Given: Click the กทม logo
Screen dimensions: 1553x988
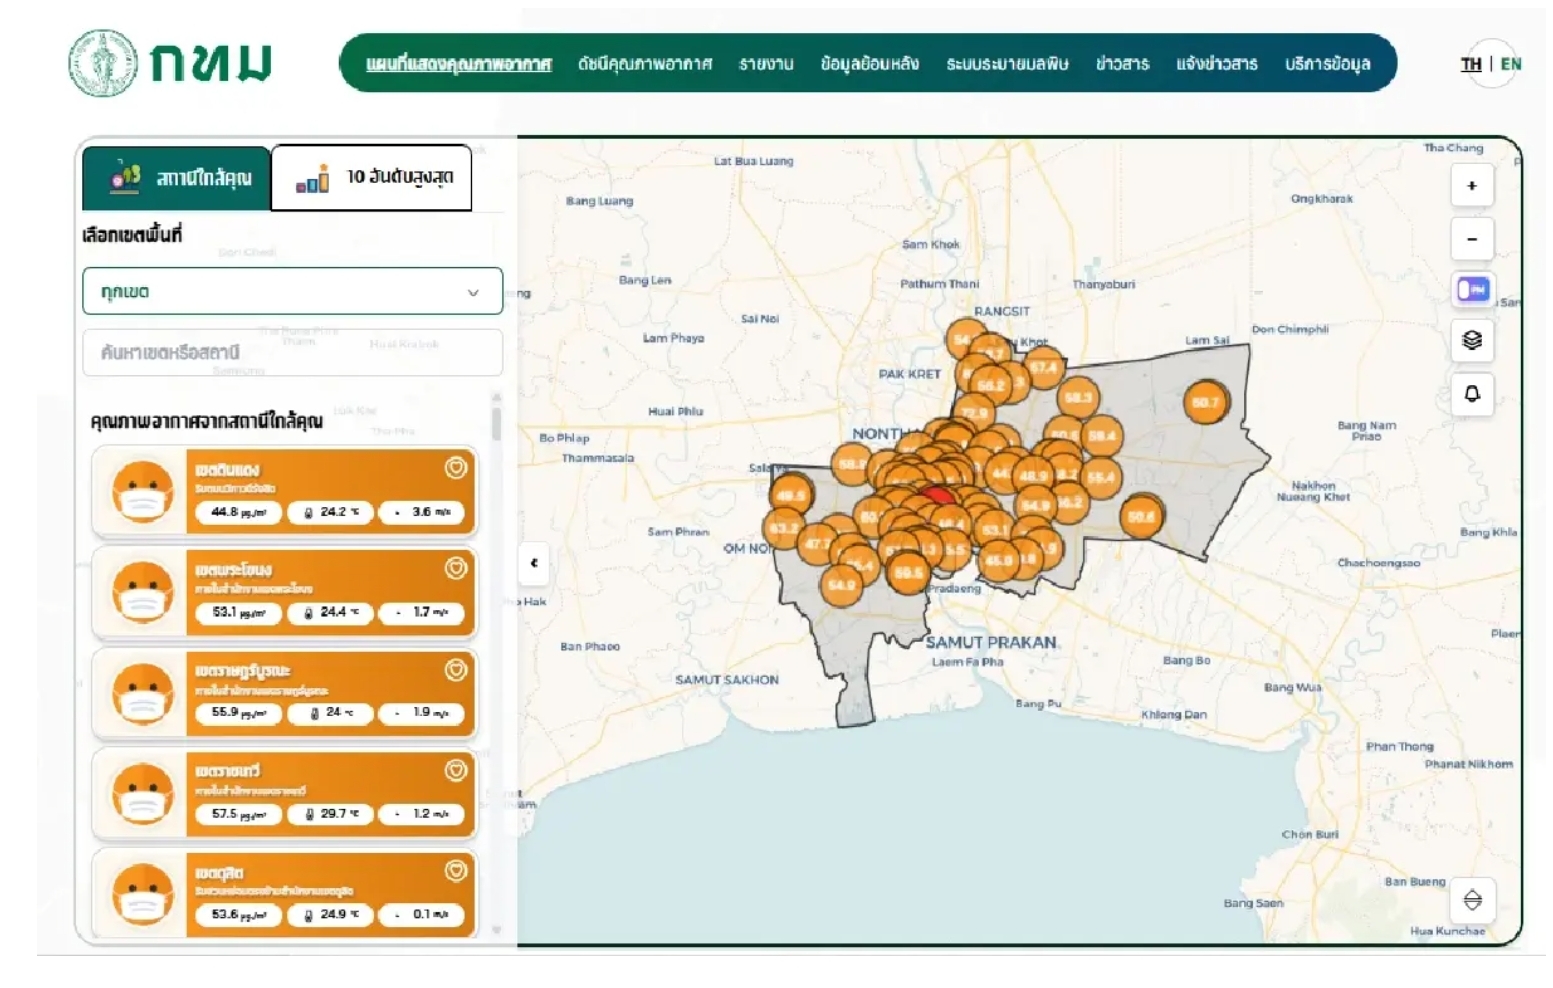Looking at the screenshot, I should tap(170, 63).
